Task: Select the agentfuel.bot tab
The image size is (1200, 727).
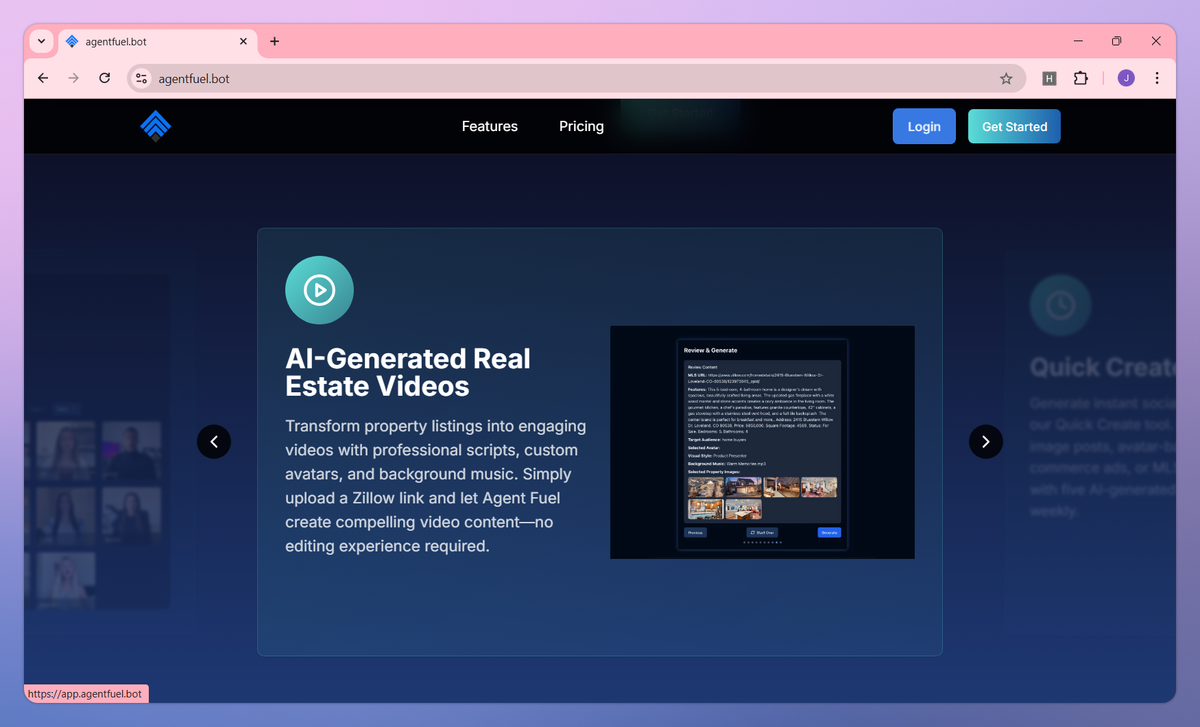Action: point(157,42)
